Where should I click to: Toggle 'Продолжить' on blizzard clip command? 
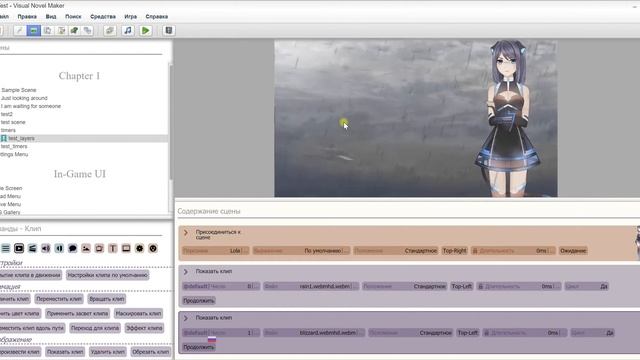click(x=199, y=347)
